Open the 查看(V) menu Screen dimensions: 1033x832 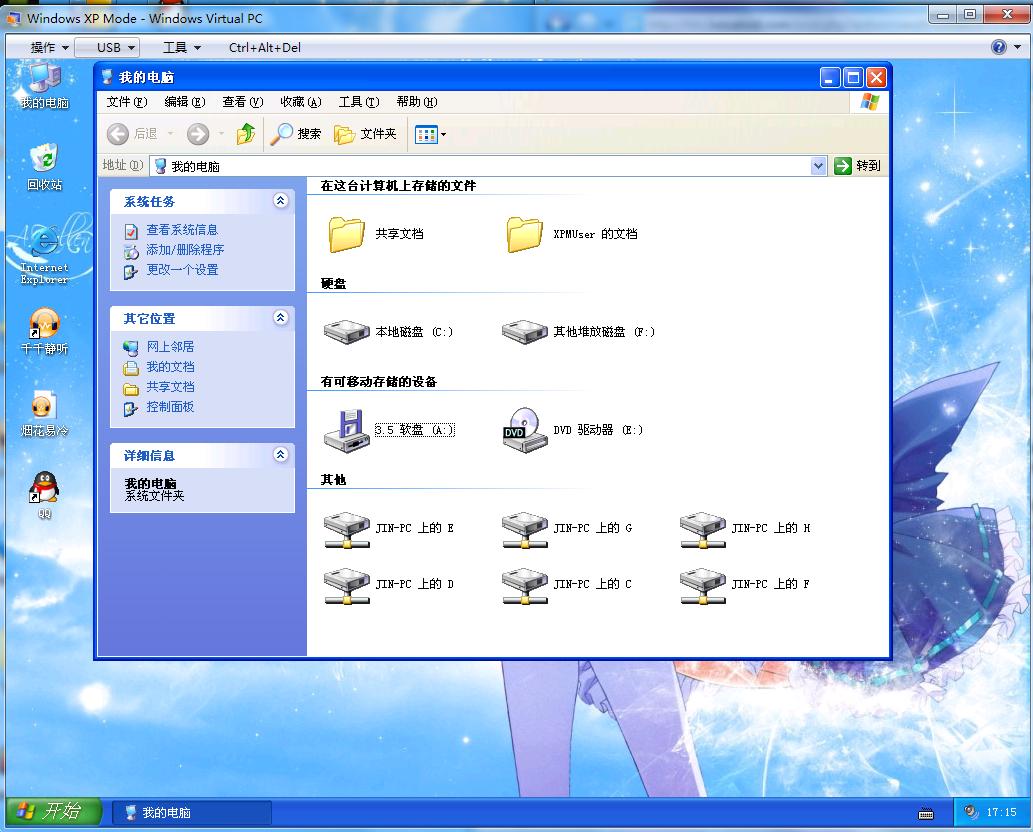click(x=242, y=101)
